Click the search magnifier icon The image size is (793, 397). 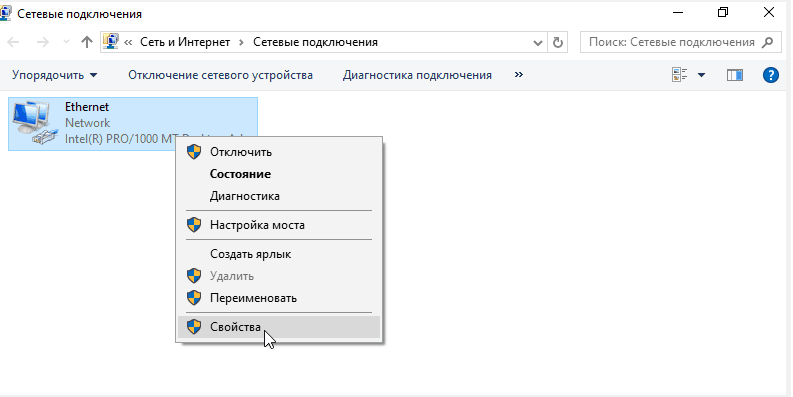[767, 42]
